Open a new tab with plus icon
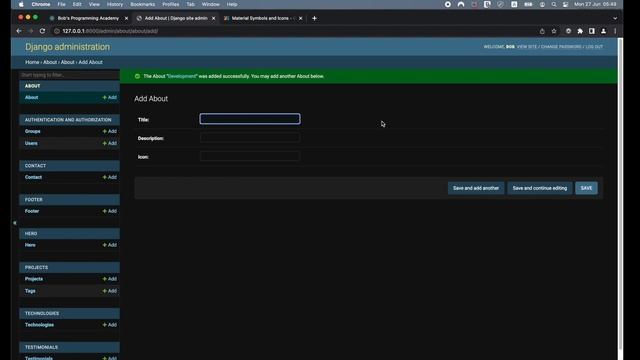The height and width of the screenshot is (360, 640). pyautogui.click(x=314, y=18)
